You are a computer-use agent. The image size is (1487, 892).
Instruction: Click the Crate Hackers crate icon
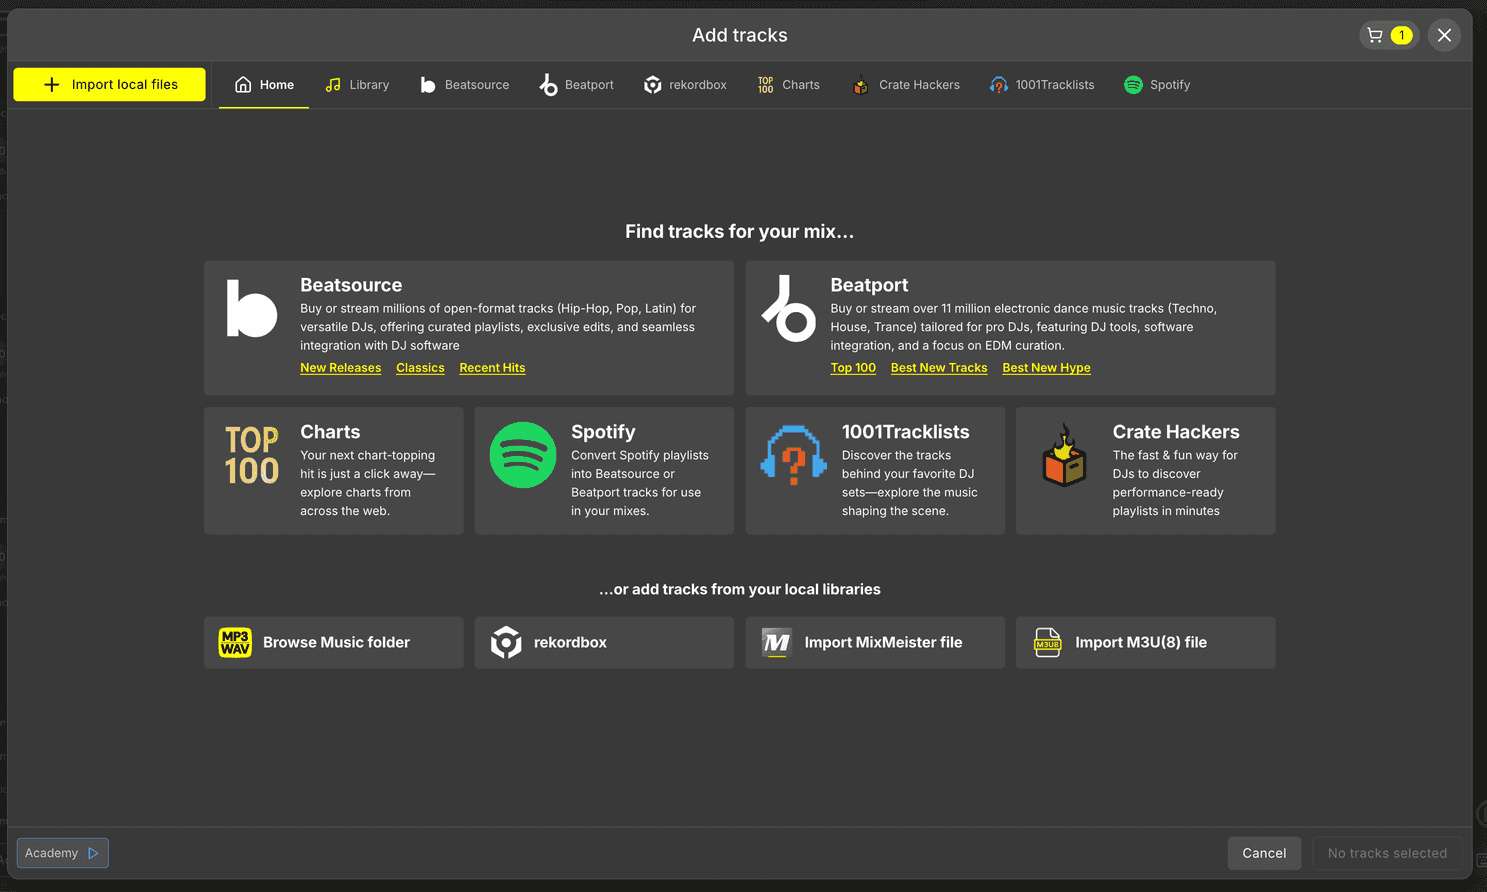tap(1063, 457)
